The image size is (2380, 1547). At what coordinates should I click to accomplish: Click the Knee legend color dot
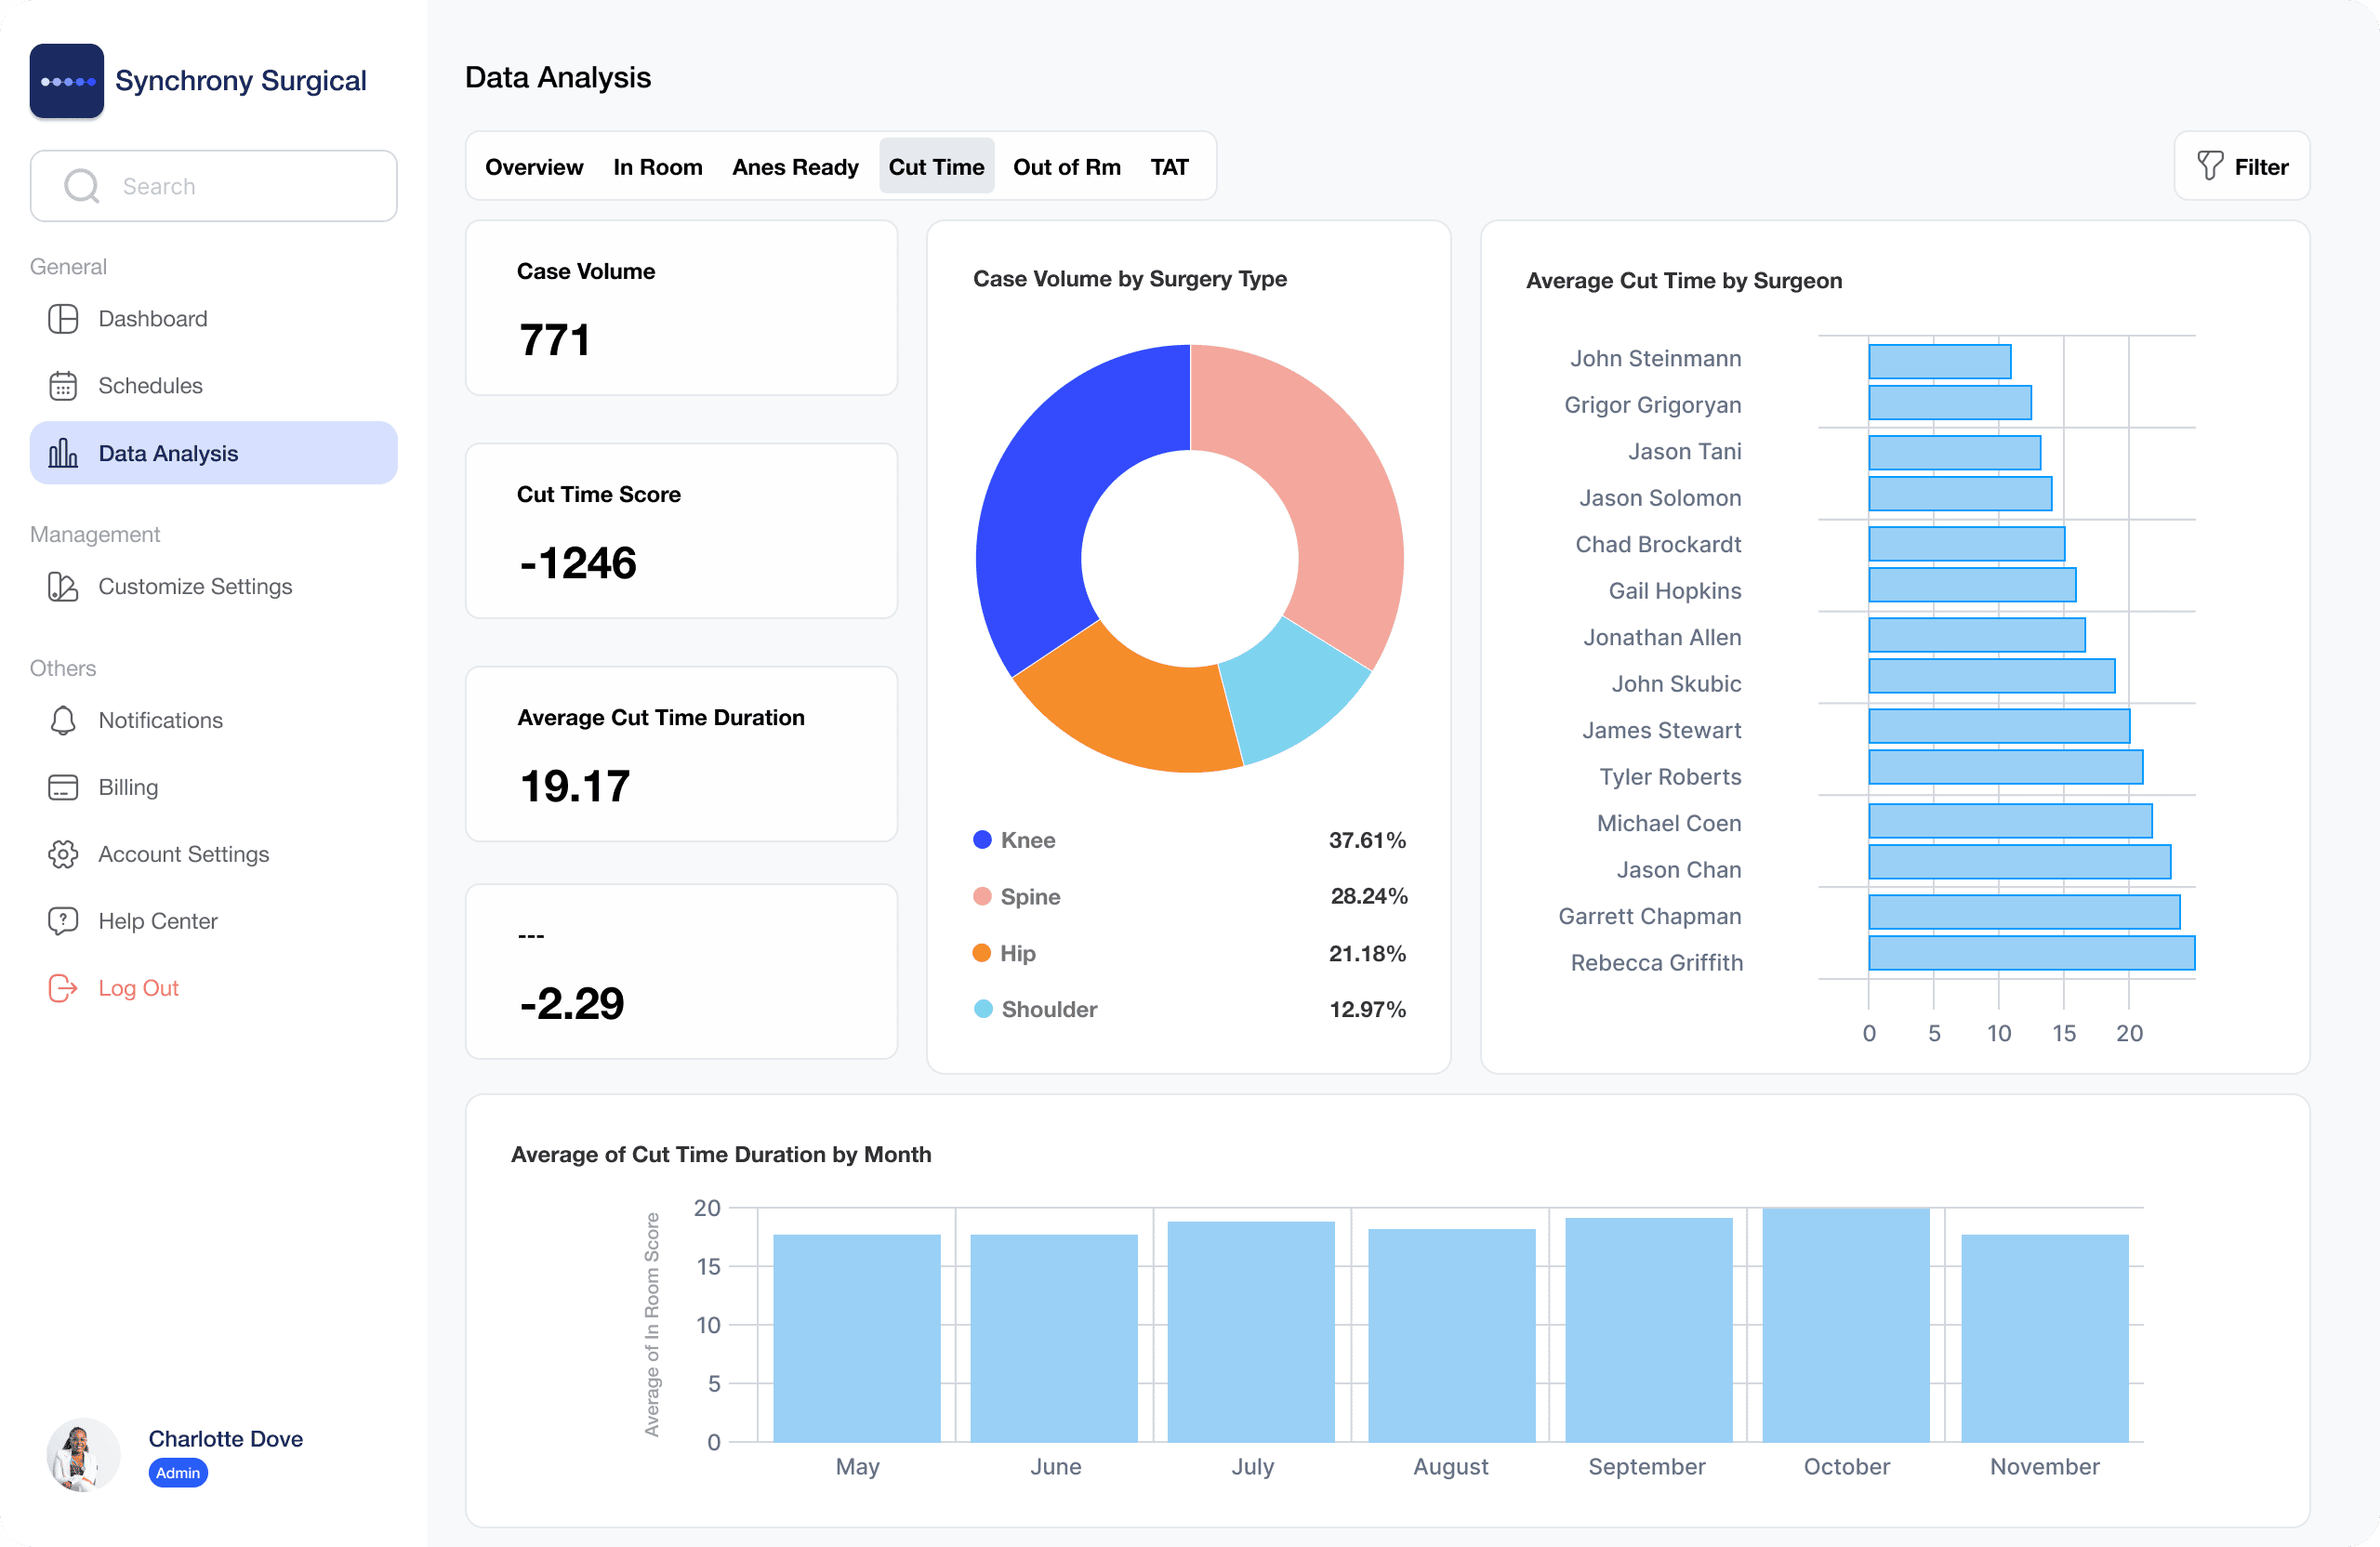(x=982, y=840)
